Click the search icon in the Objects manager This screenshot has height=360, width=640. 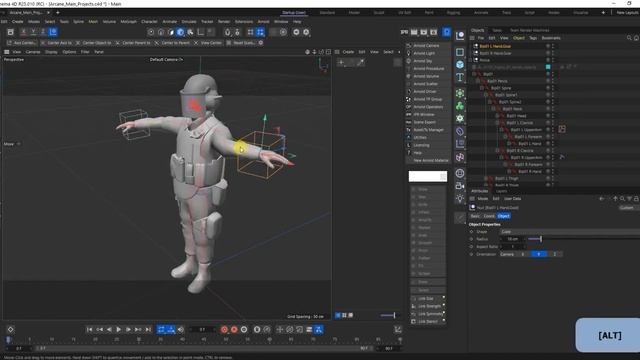click(629, 38)
